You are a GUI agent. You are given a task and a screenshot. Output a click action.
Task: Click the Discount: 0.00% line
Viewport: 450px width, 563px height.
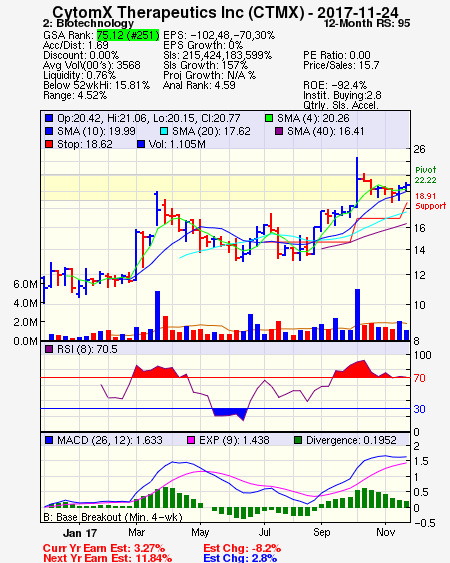tap(81, 55)
